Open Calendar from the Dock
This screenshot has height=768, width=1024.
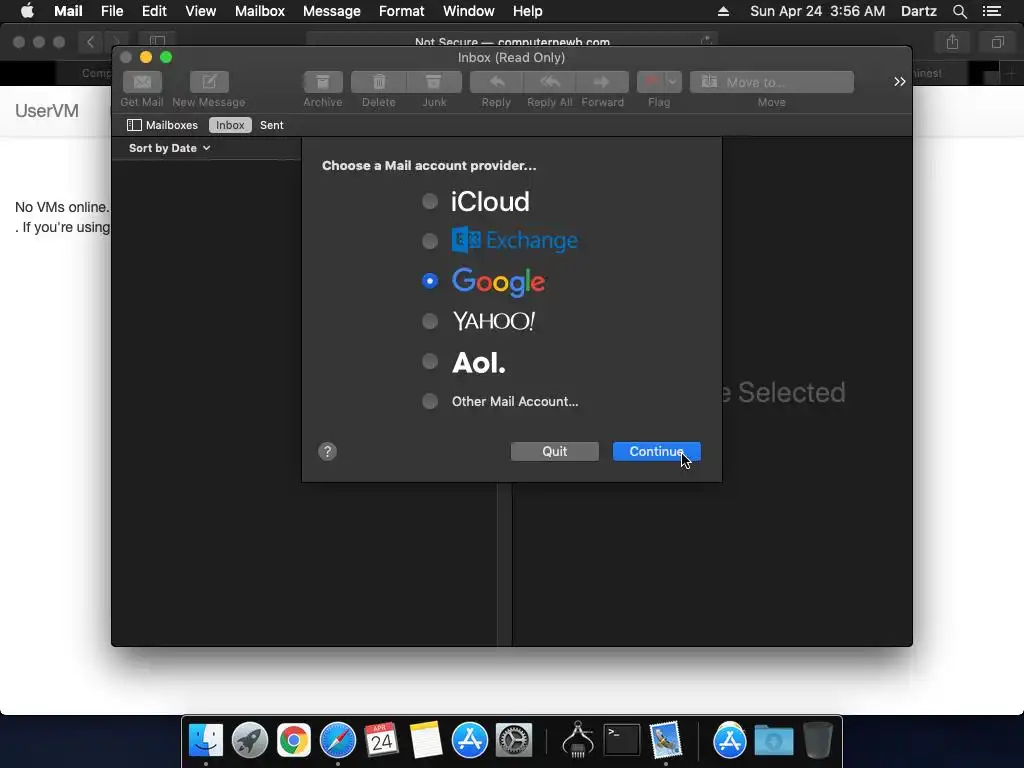click(381, 740)
